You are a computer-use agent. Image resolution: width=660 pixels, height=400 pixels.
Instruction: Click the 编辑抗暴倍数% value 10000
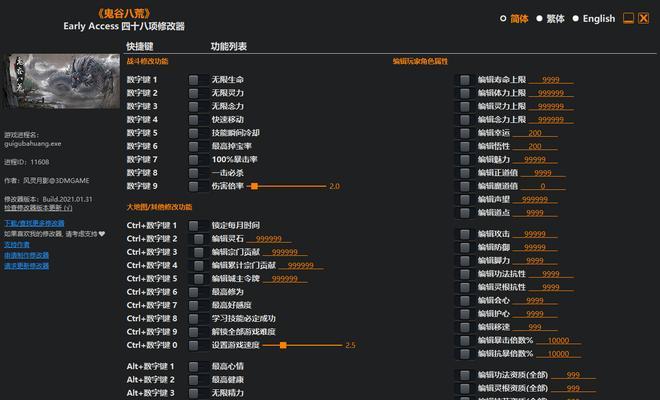click(x=559, y=354)
